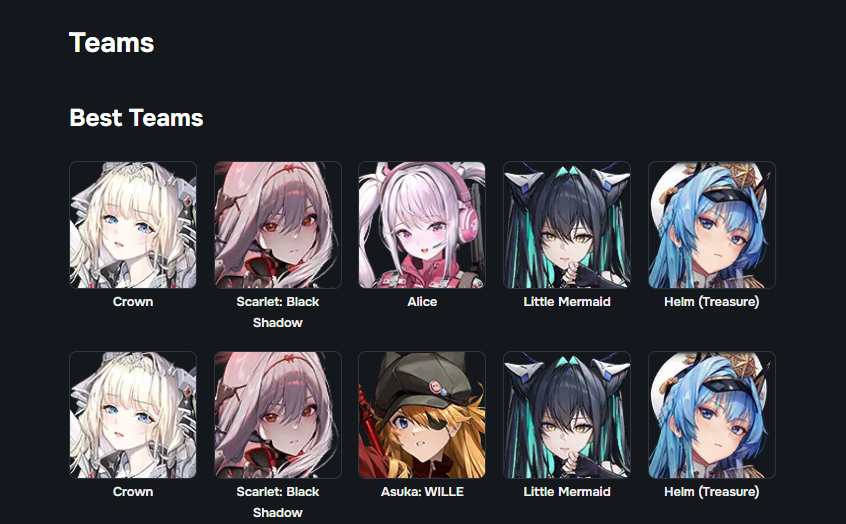846x524 pixels.
Task: Open Crown portrait in first team
Action: point(133,224)
